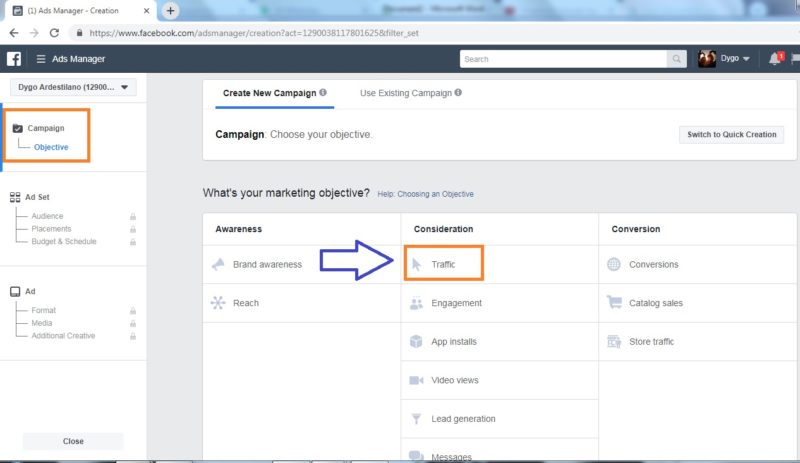Open the Dygo account dropdown arrow

[x=746, y=59]
